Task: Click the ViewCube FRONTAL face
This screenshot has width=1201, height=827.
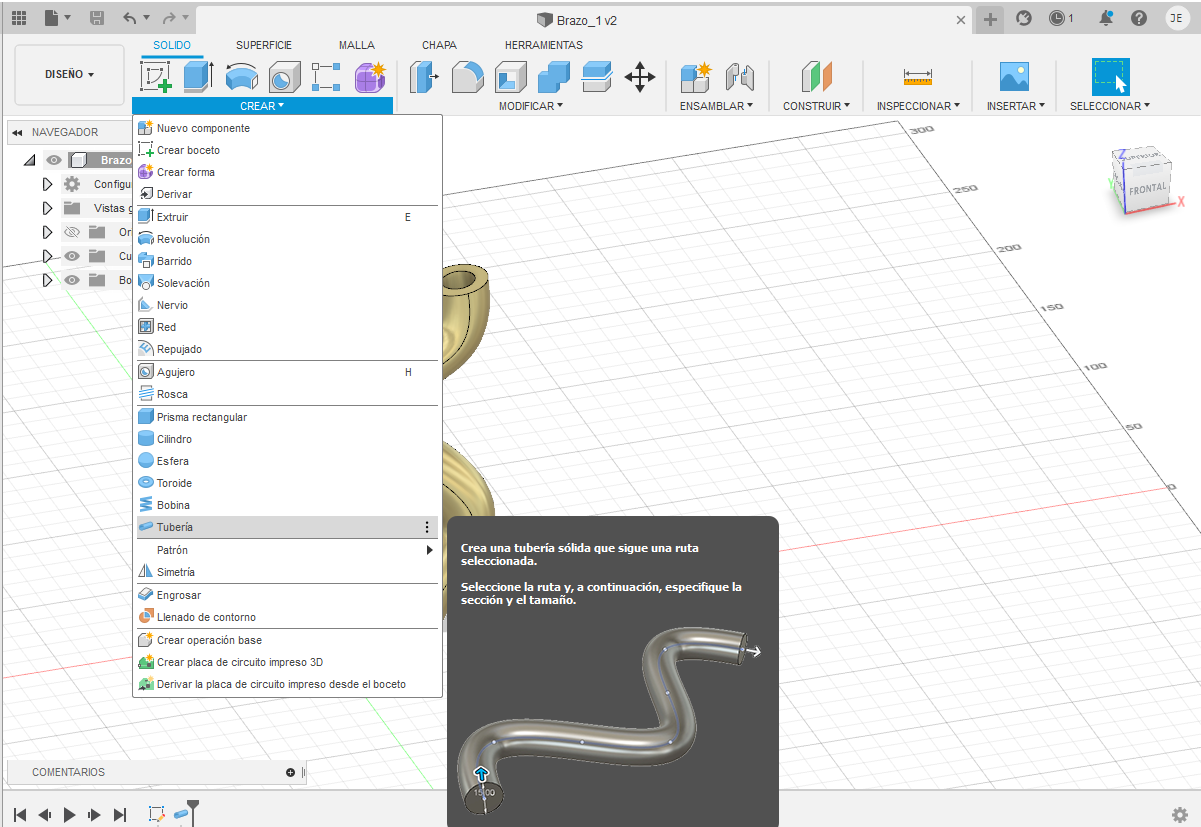Action: point(1146,188)
